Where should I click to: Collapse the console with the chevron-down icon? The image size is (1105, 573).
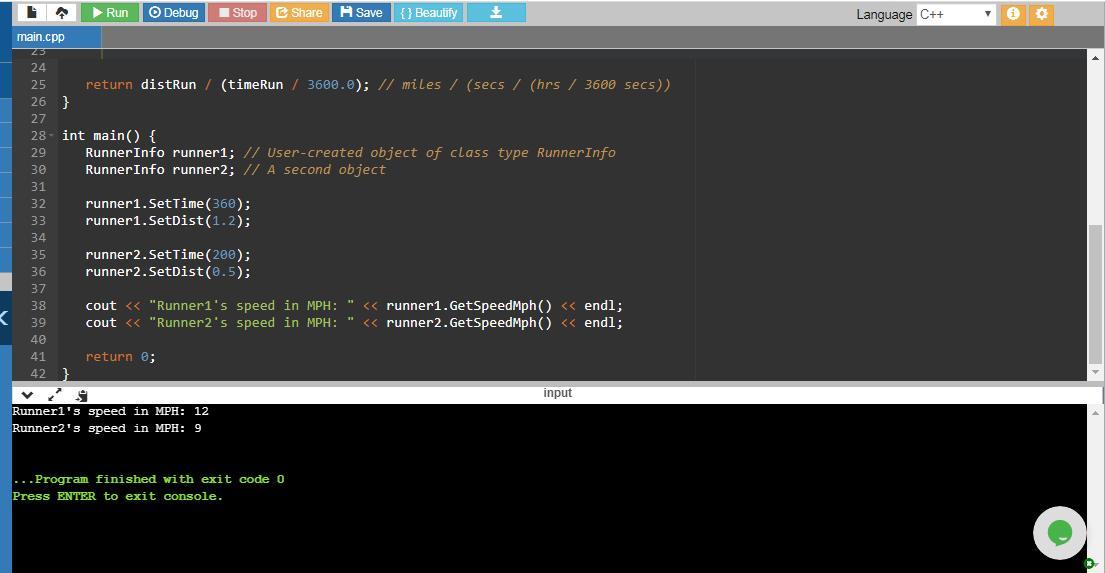[x=27, y=395]
